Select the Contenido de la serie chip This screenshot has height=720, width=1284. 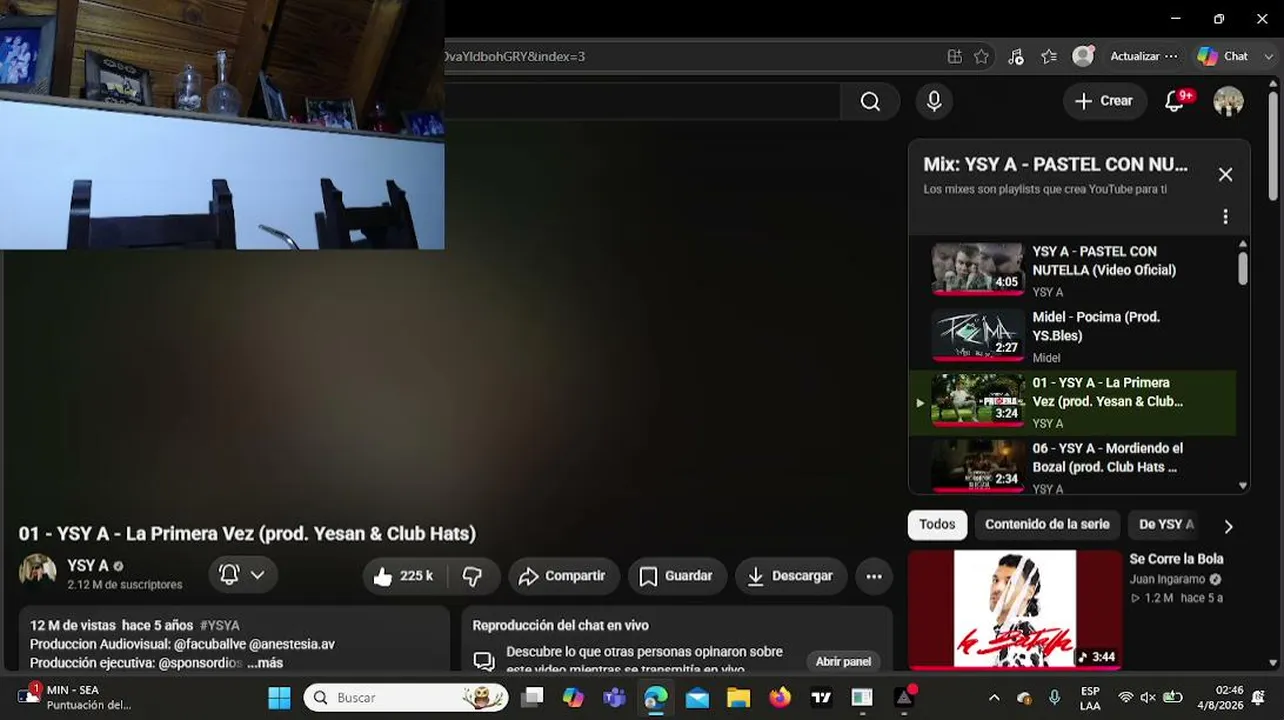pyautogui.click(x=1047, y=525)
